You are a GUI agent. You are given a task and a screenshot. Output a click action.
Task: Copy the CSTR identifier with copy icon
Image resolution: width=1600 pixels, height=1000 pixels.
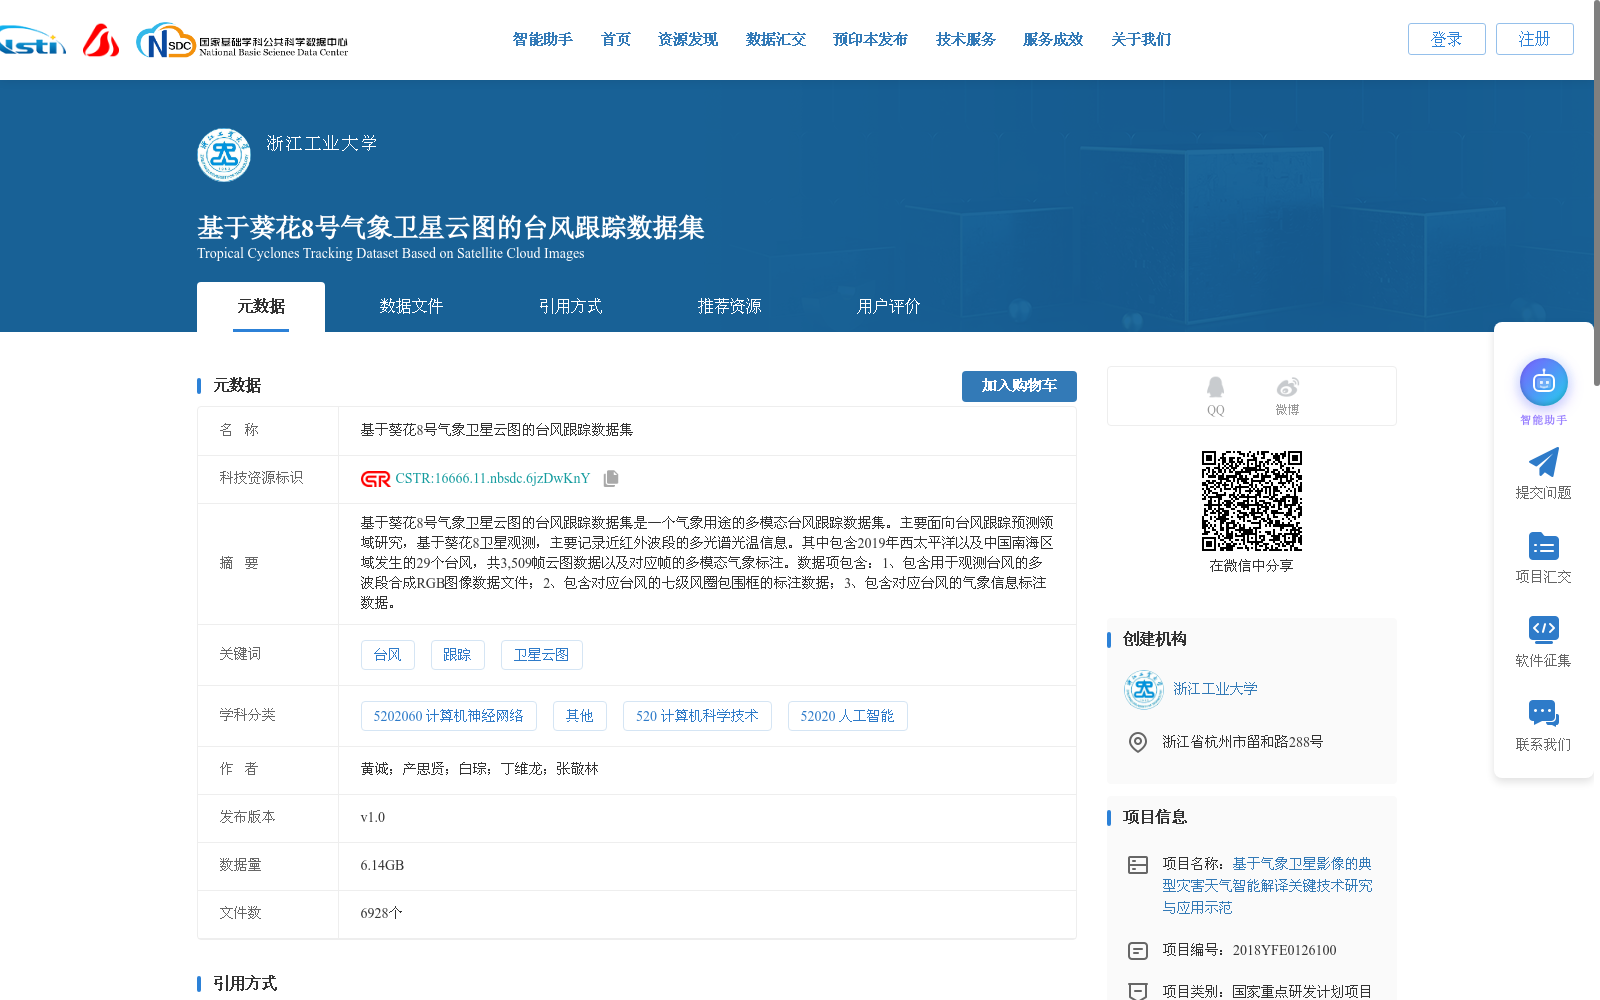pos(611,479)
